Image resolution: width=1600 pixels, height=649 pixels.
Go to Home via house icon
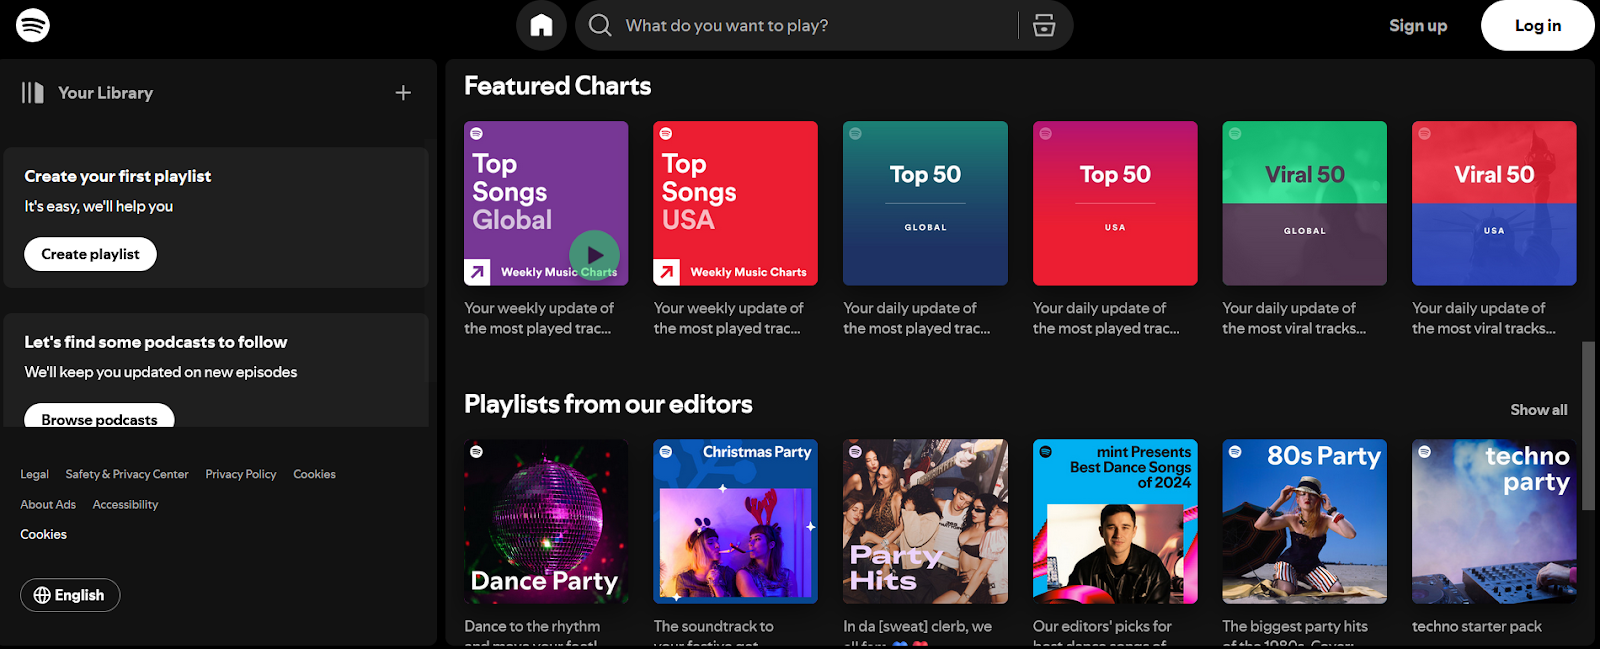pos(541,25)
